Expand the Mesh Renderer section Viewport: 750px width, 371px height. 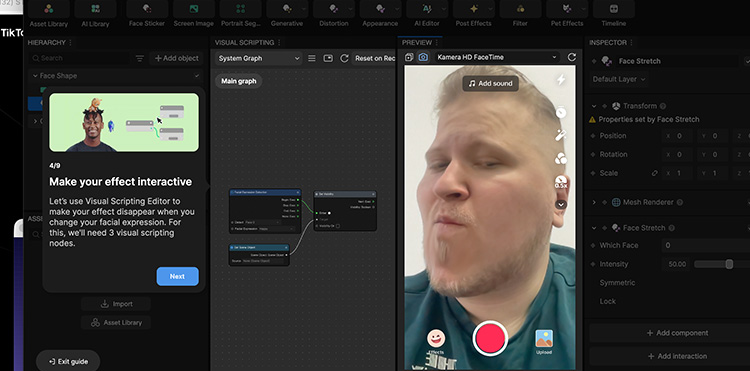pyautogui.click(x=594, y=203)
